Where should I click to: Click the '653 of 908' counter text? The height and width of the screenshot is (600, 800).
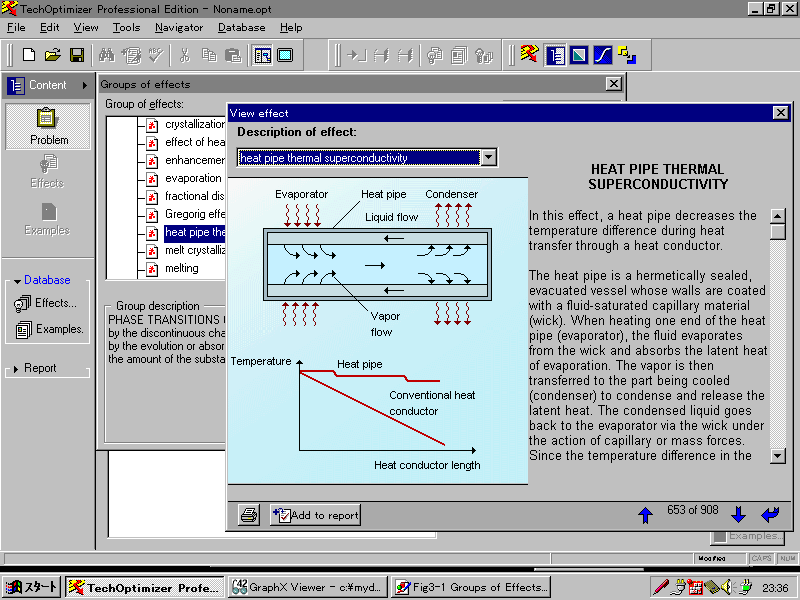click(692, 510)
